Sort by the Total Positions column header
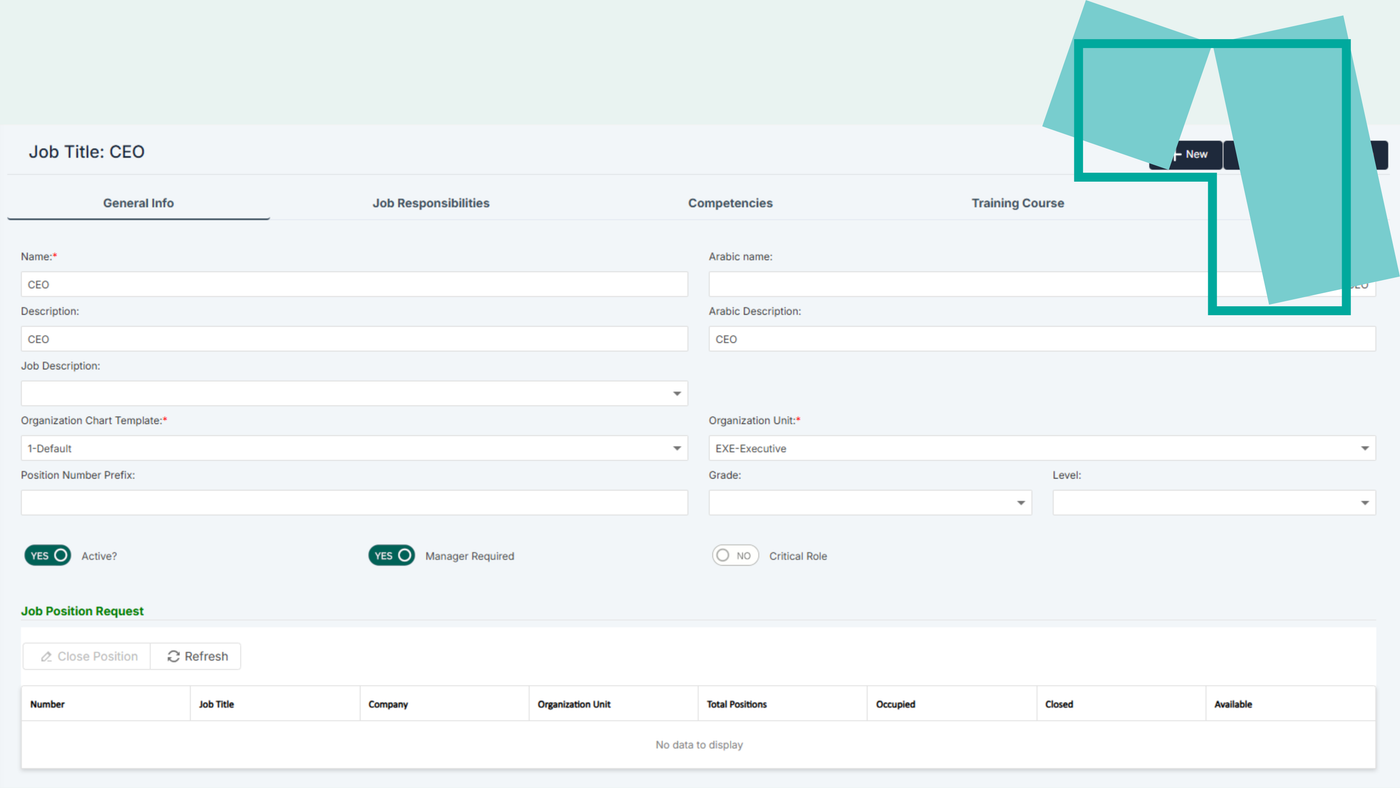 pyautogui.click(x=737, y=705)
